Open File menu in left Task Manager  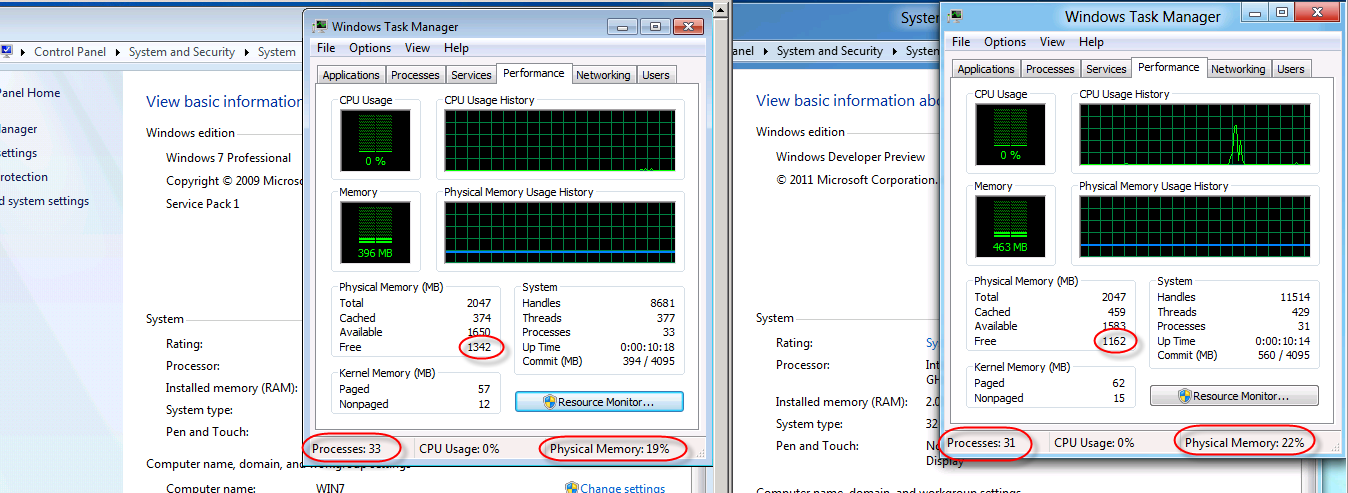coord(326,48)
